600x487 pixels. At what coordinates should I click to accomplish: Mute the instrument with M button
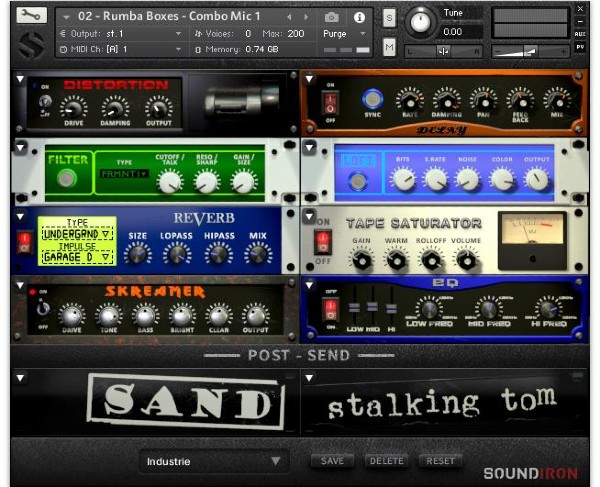pos(389,47)
